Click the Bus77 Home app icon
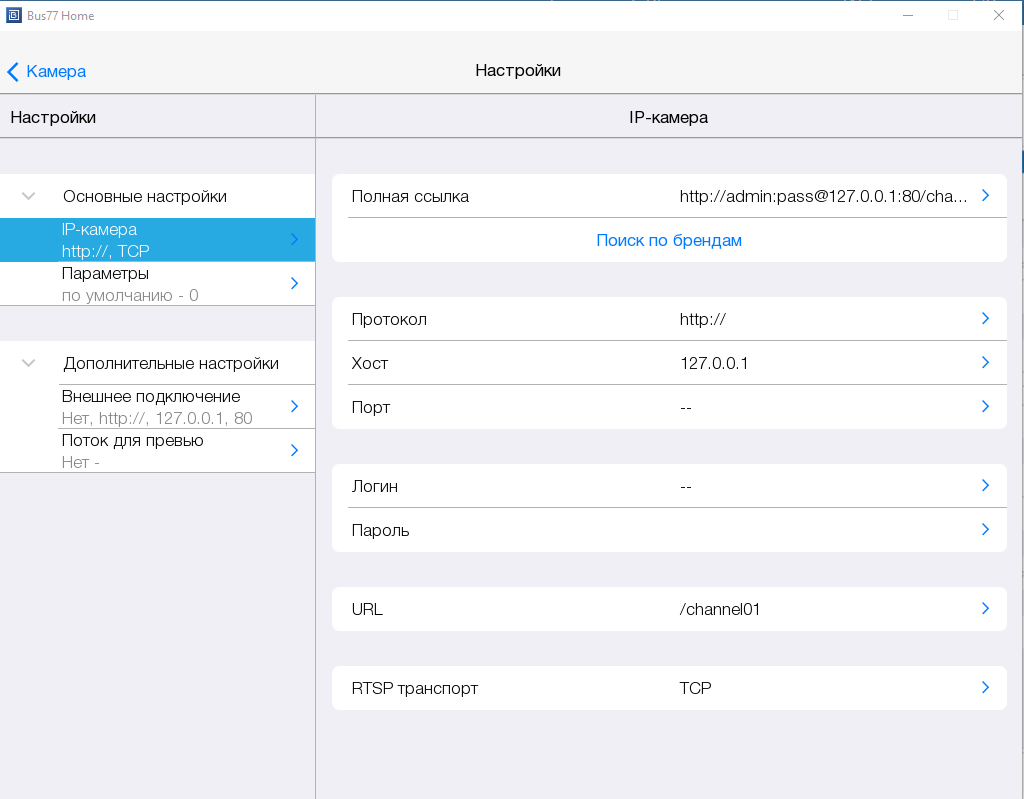 click(14, 15)
